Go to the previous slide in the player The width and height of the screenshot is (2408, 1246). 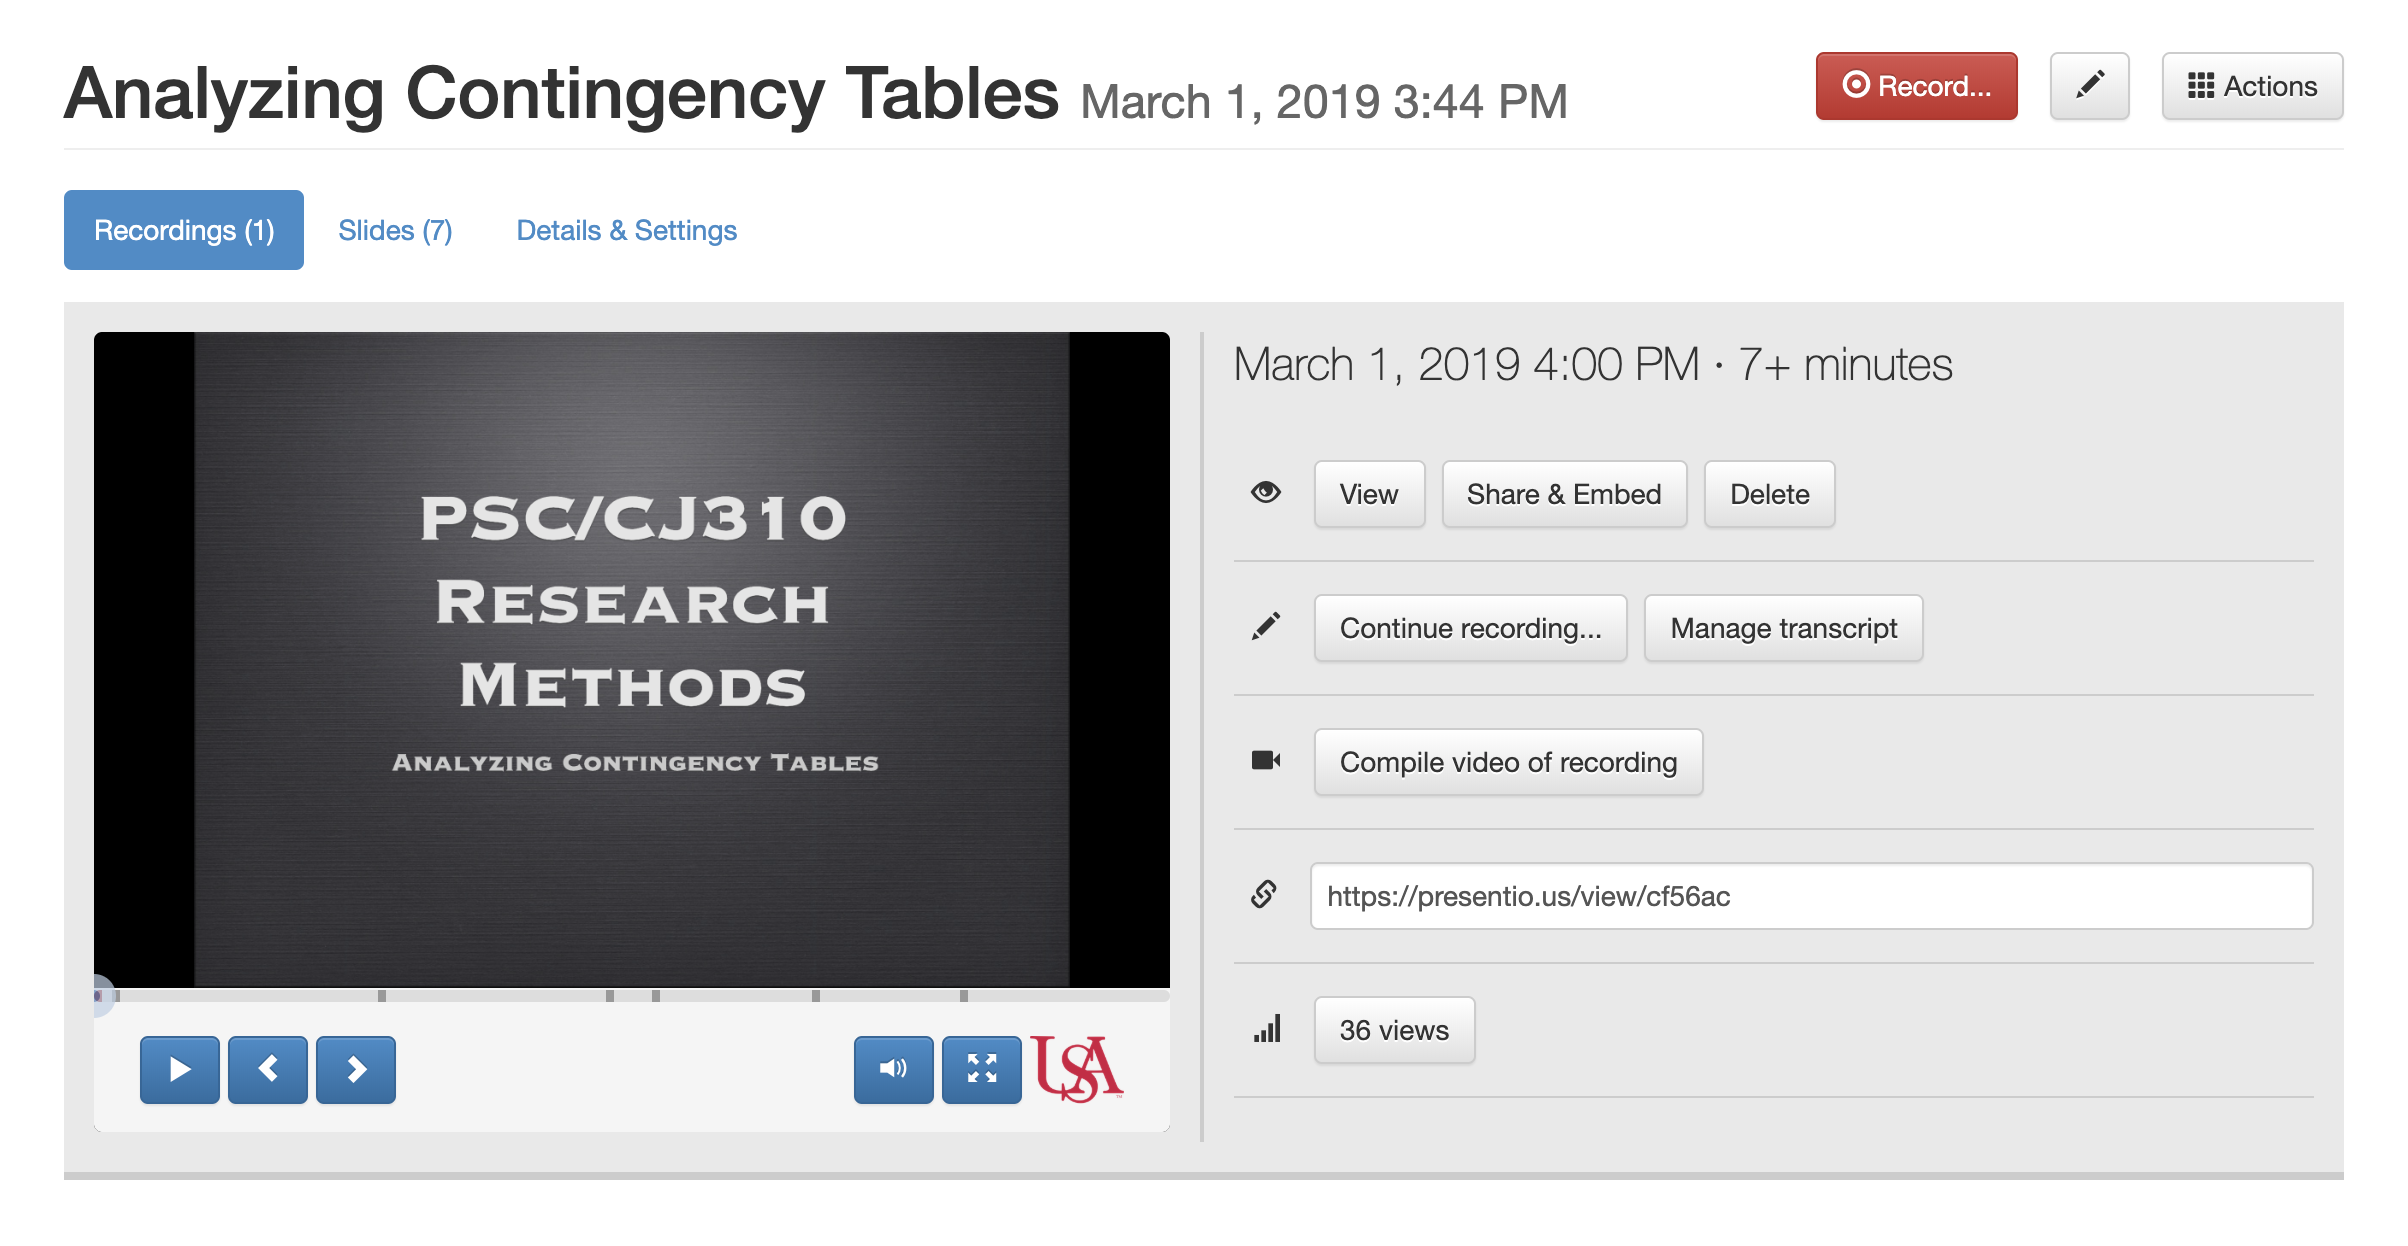tap(268, 1070)
